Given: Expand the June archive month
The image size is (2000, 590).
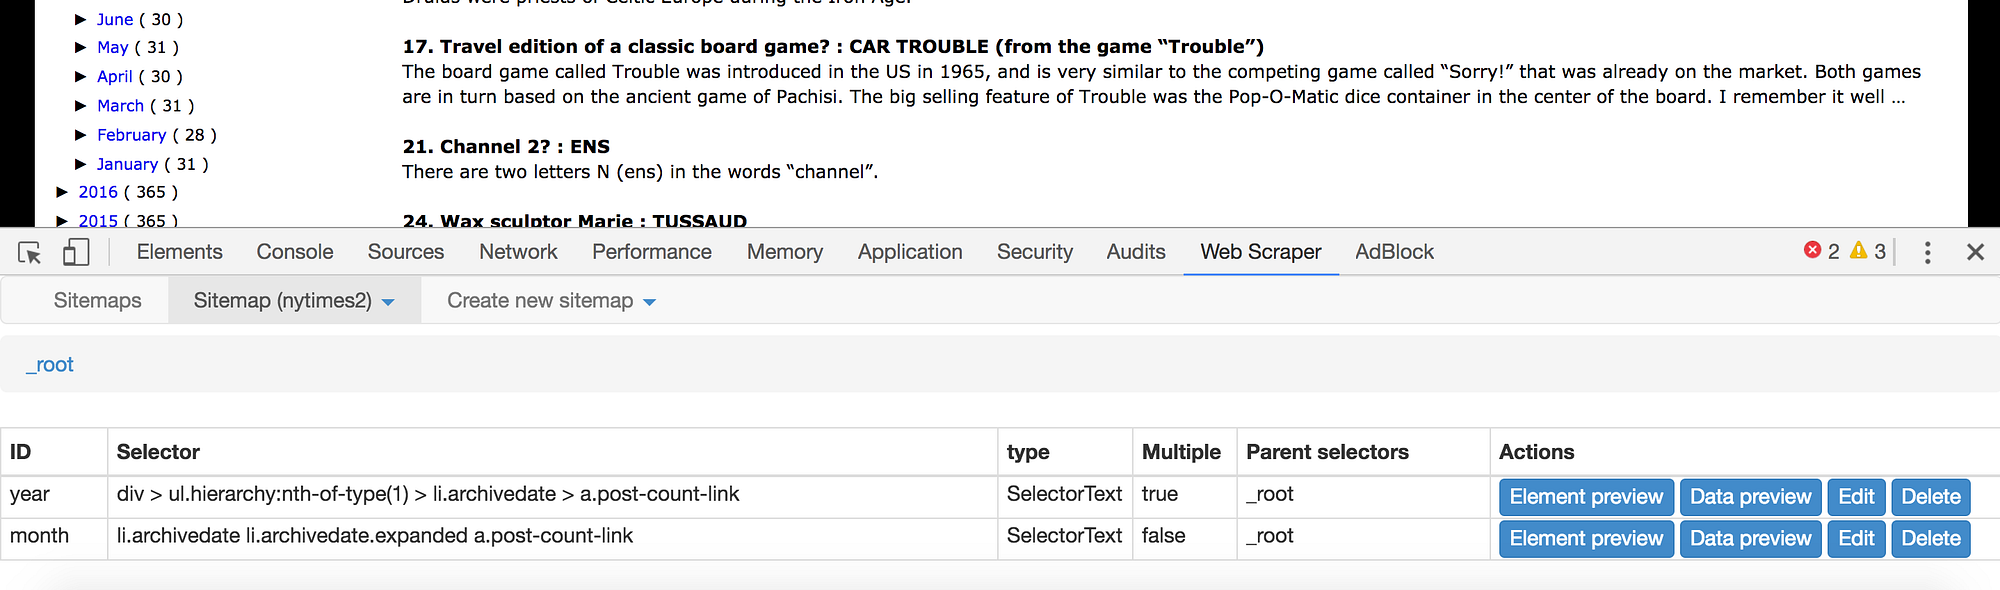Looking at the screenshot, I should point(81,19).
